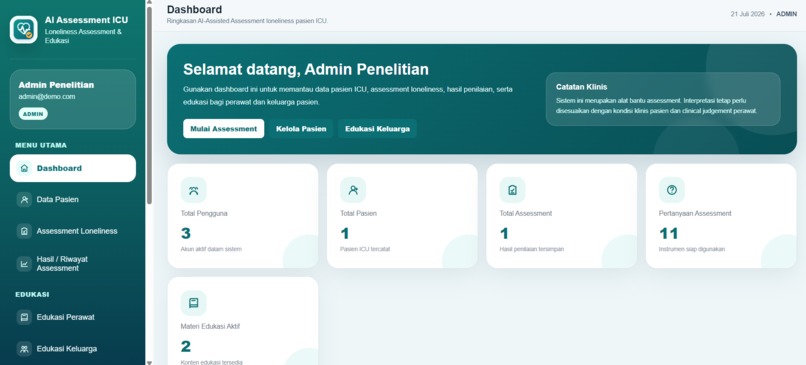Click the Pertanyaan Assessment question mark icon
The image size is (806, 365).
[672, 190]
